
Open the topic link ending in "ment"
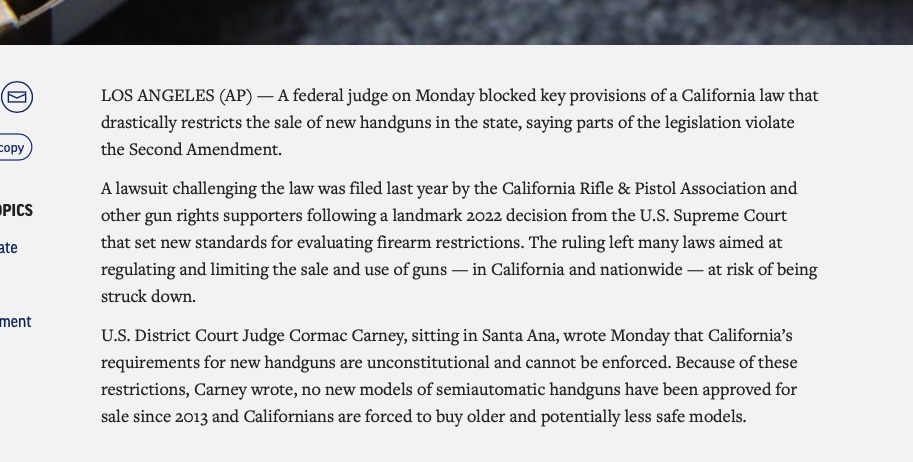click(x=15, y=321)
